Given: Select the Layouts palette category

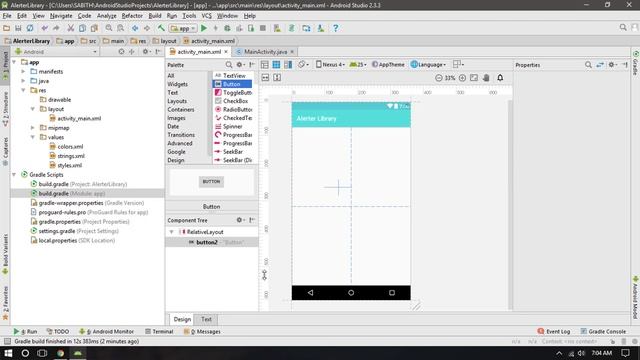Looking at the screenshot, I should pos(177,101).
